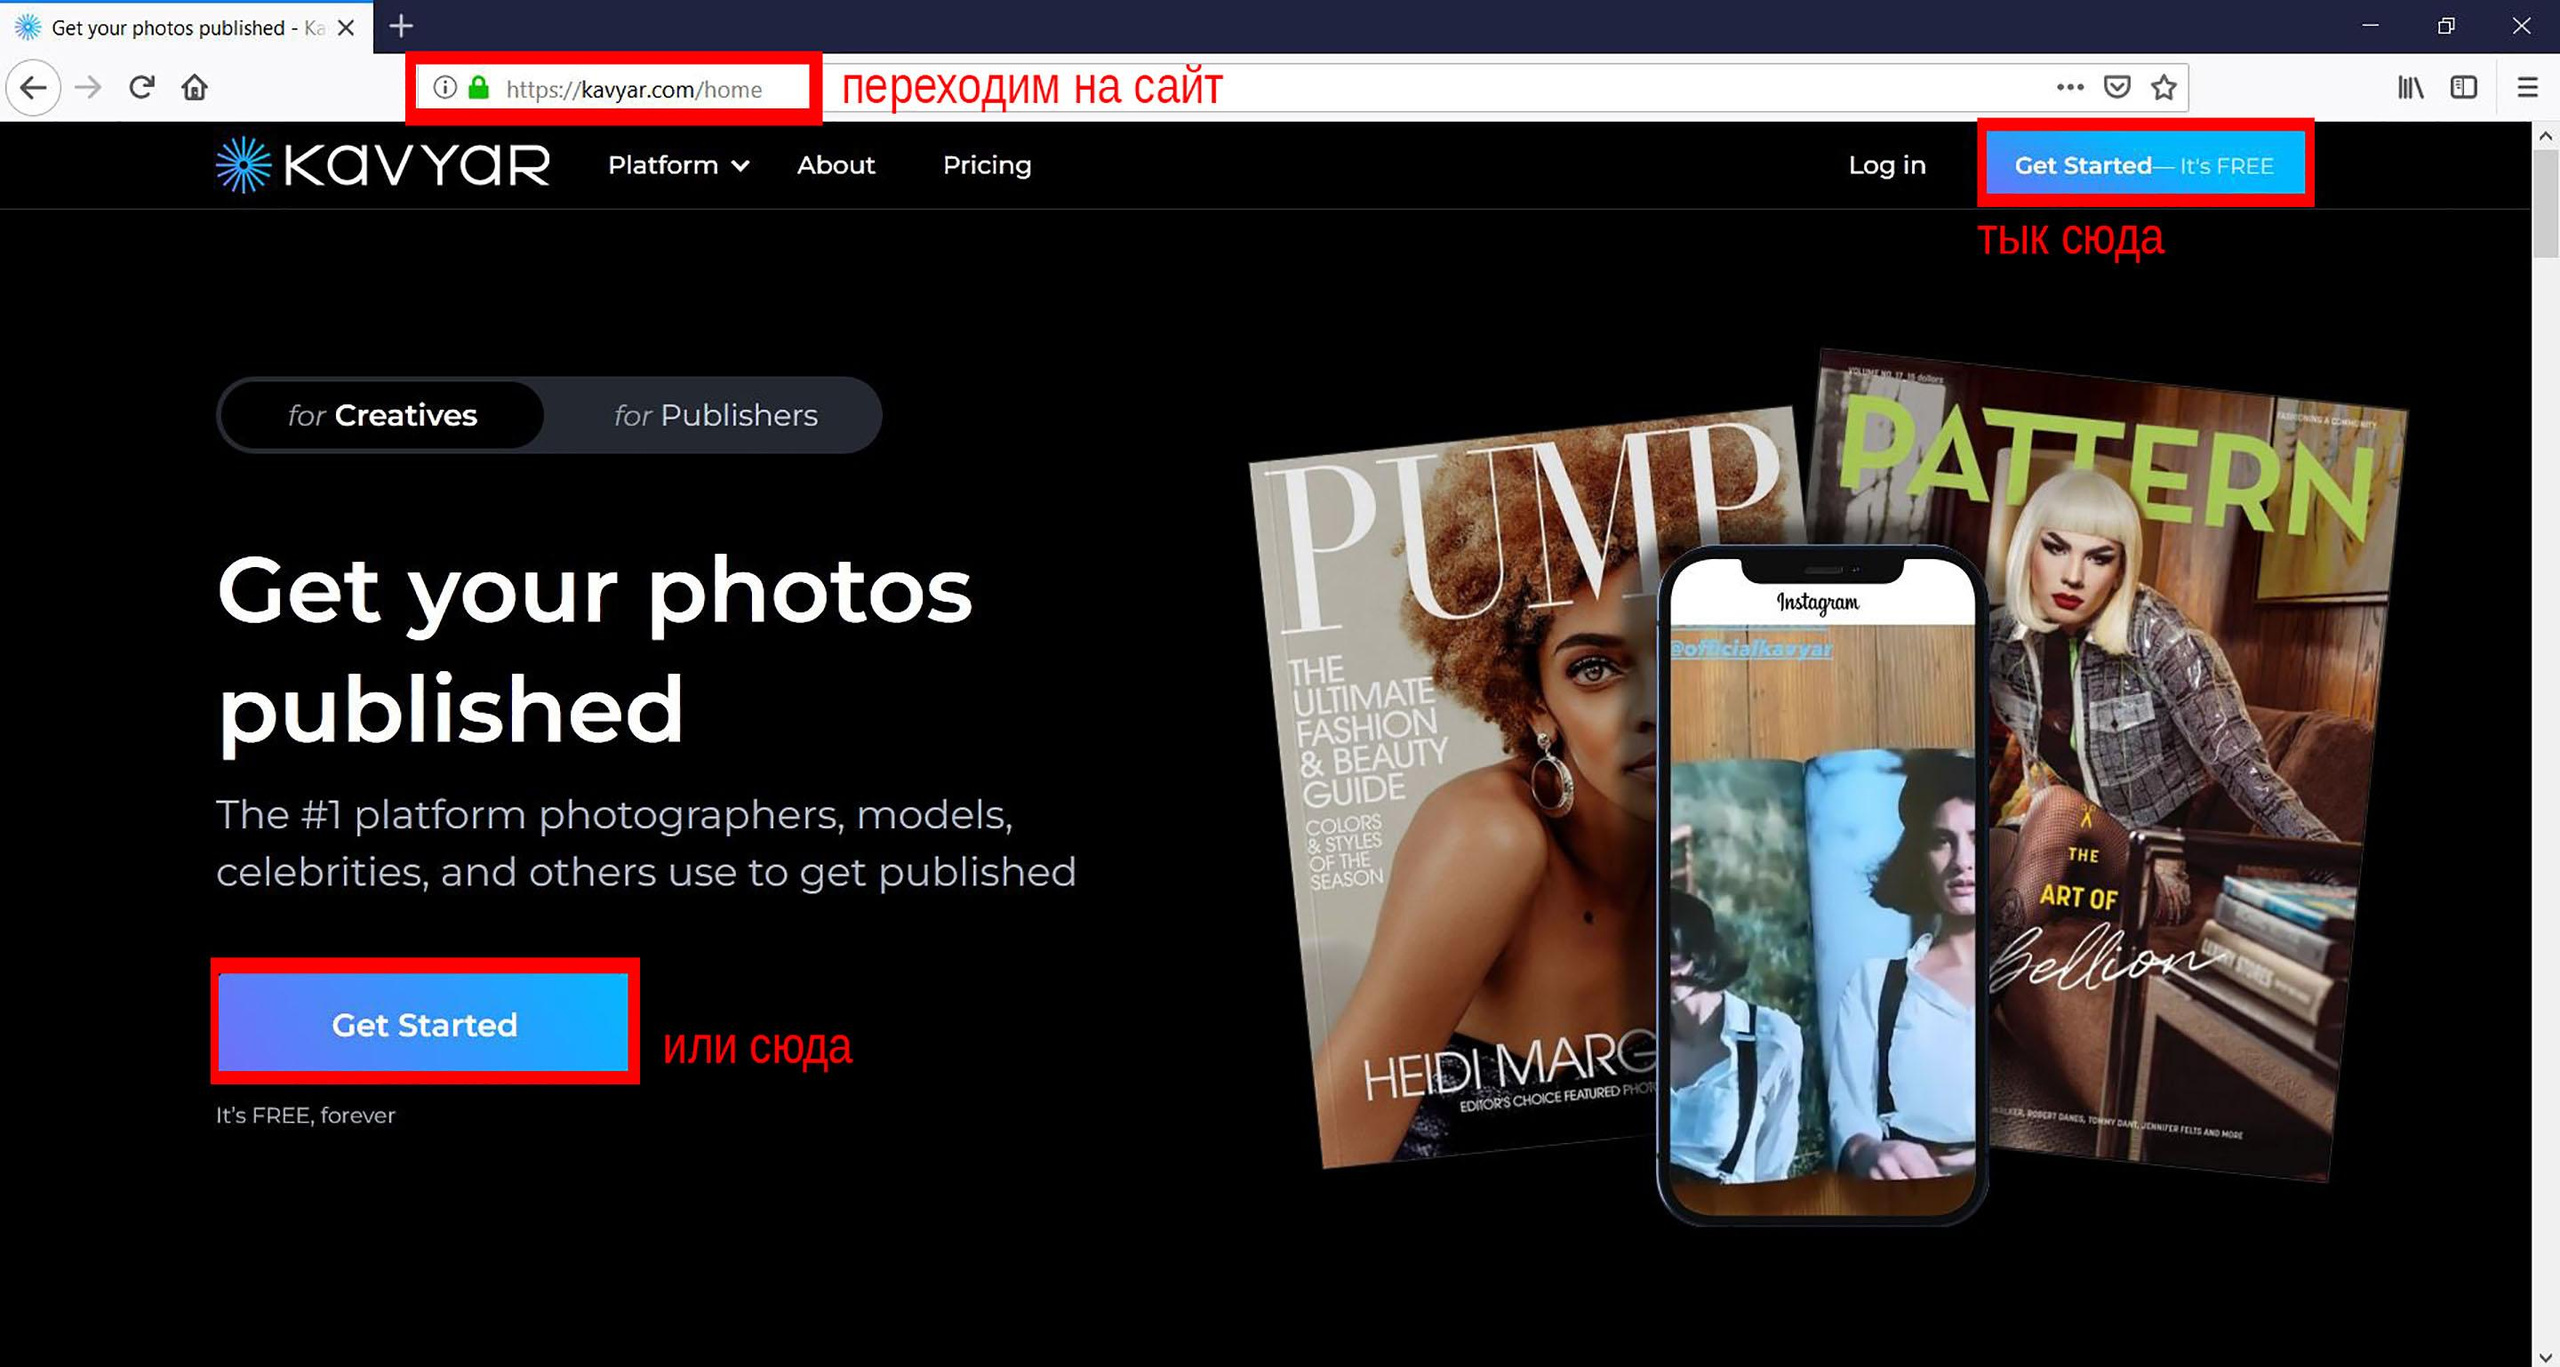
Task: Close the 'Get your photos published' tab
Action: (346, 28)
